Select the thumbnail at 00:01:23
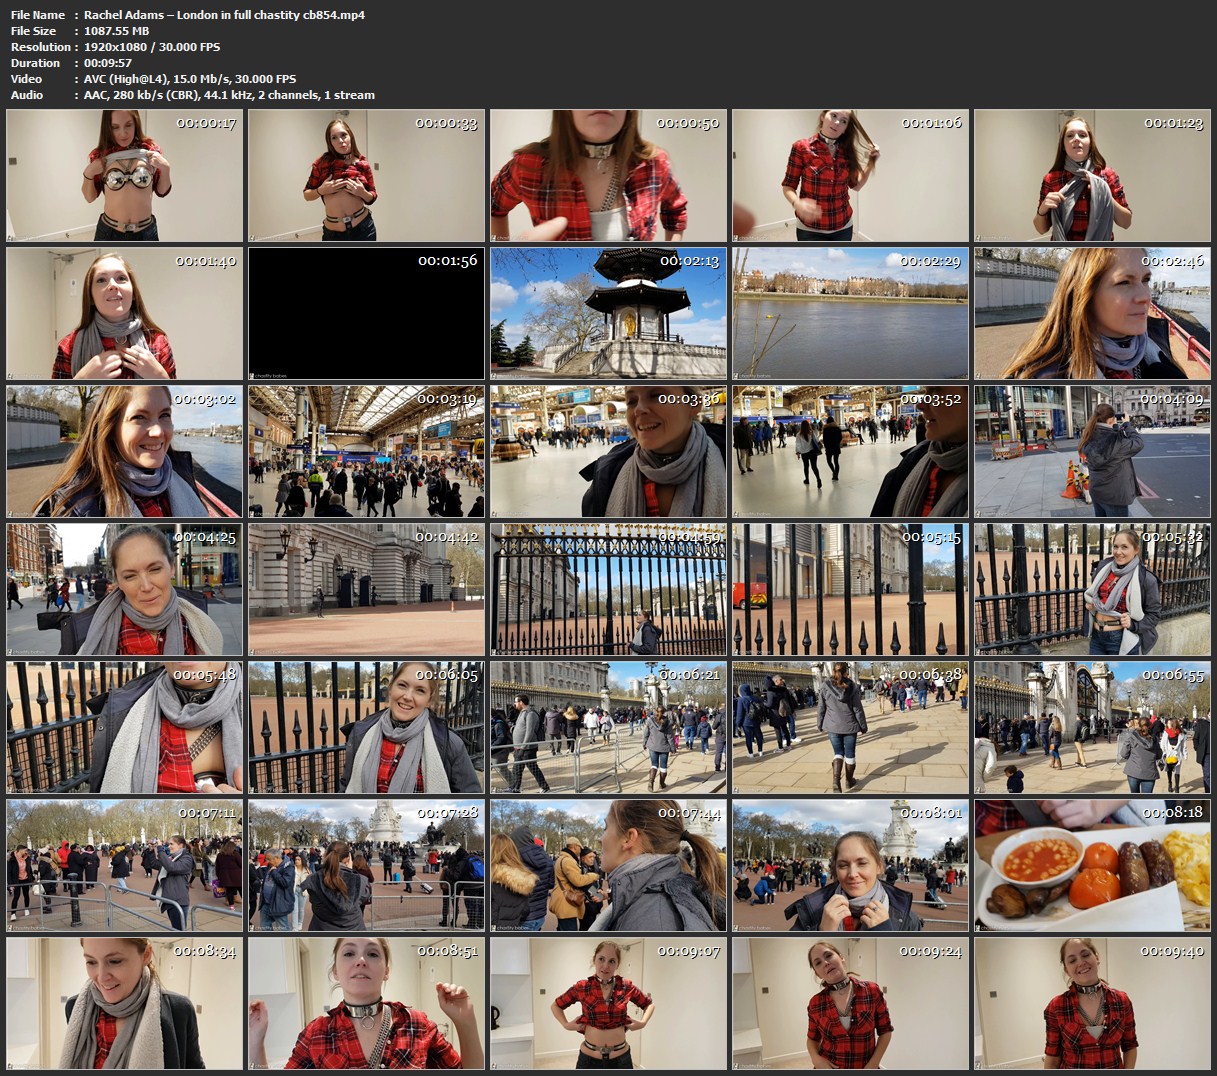Image resolution: width=1217 pixels, height=1076 pixels. point(1093,176)
